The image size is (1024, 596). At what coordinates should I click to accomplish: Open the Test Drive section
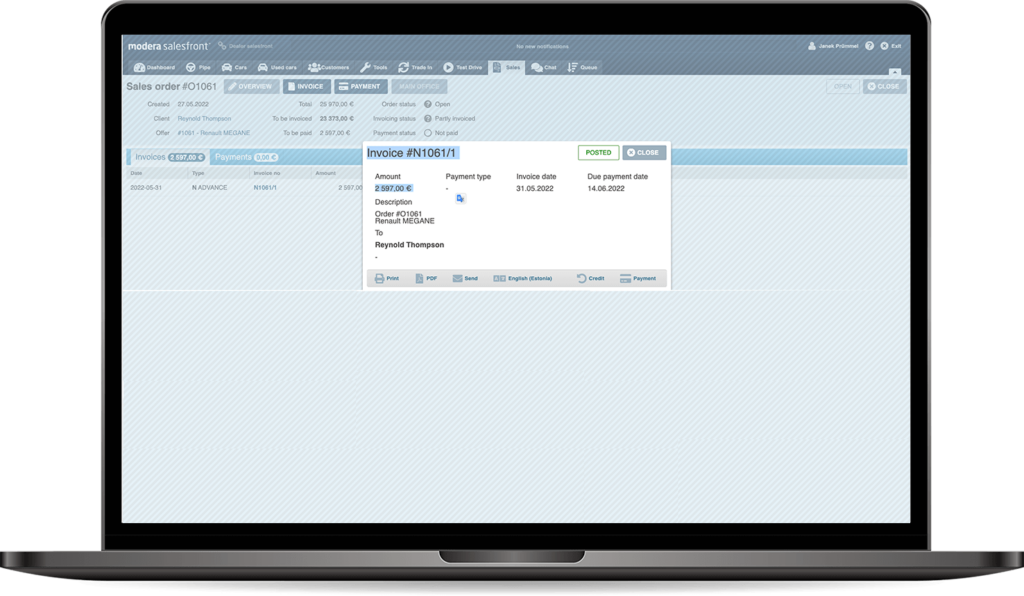tap(463, 67)
